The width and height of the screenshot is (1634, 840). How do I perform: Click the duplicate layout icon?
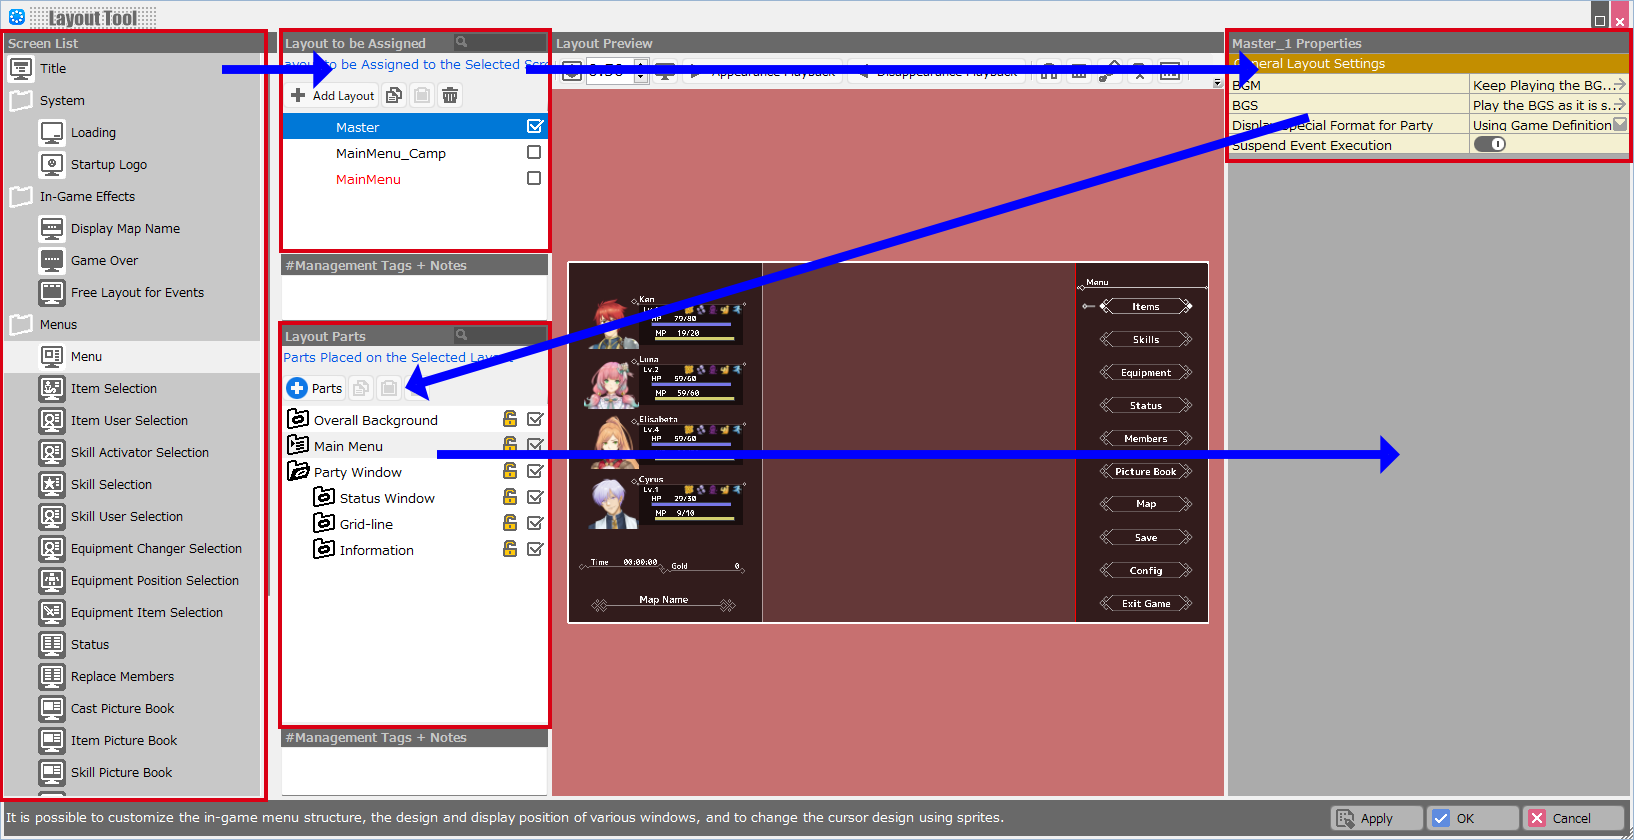click(394, 95)
